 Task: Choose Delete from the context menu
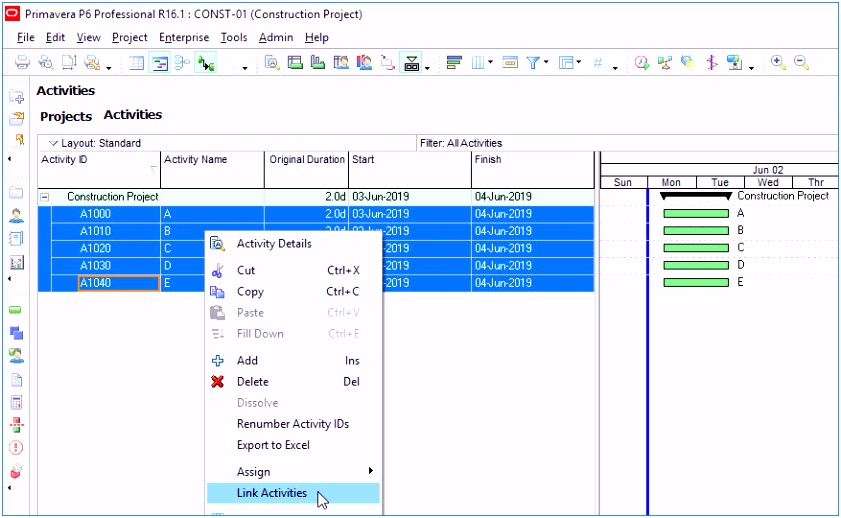tap(293, 381)
